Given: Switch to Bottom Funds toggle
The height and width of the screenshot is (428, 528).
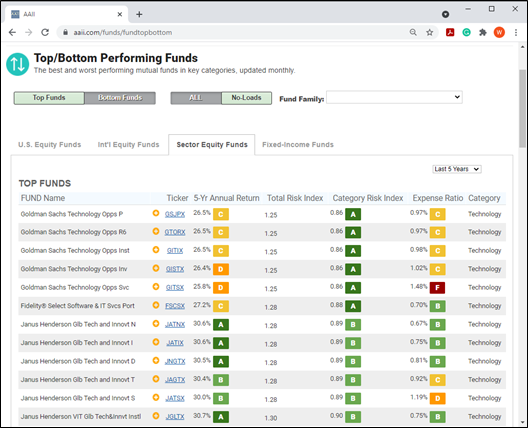Looking at the screenshot, I should (120, 98).
